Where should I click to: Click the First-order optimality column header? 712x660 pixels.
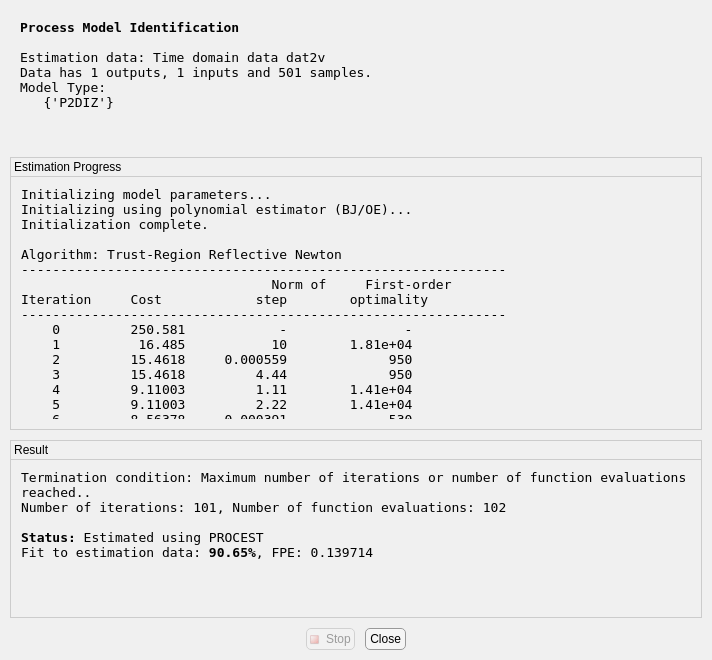400,292
